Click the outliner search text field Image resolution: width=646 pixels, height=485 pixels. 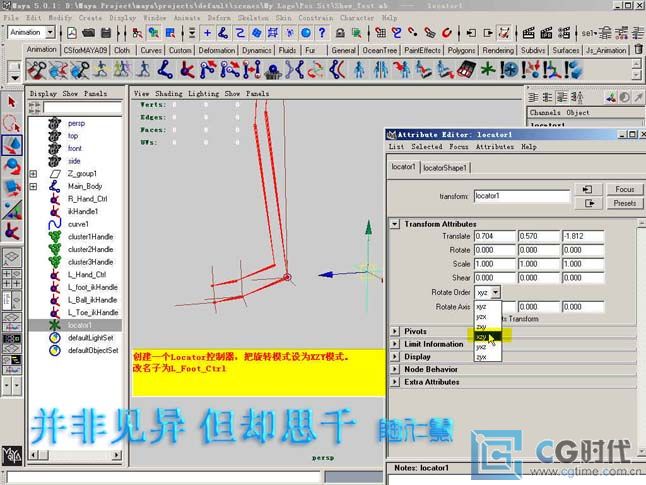[x=82, y=108]
